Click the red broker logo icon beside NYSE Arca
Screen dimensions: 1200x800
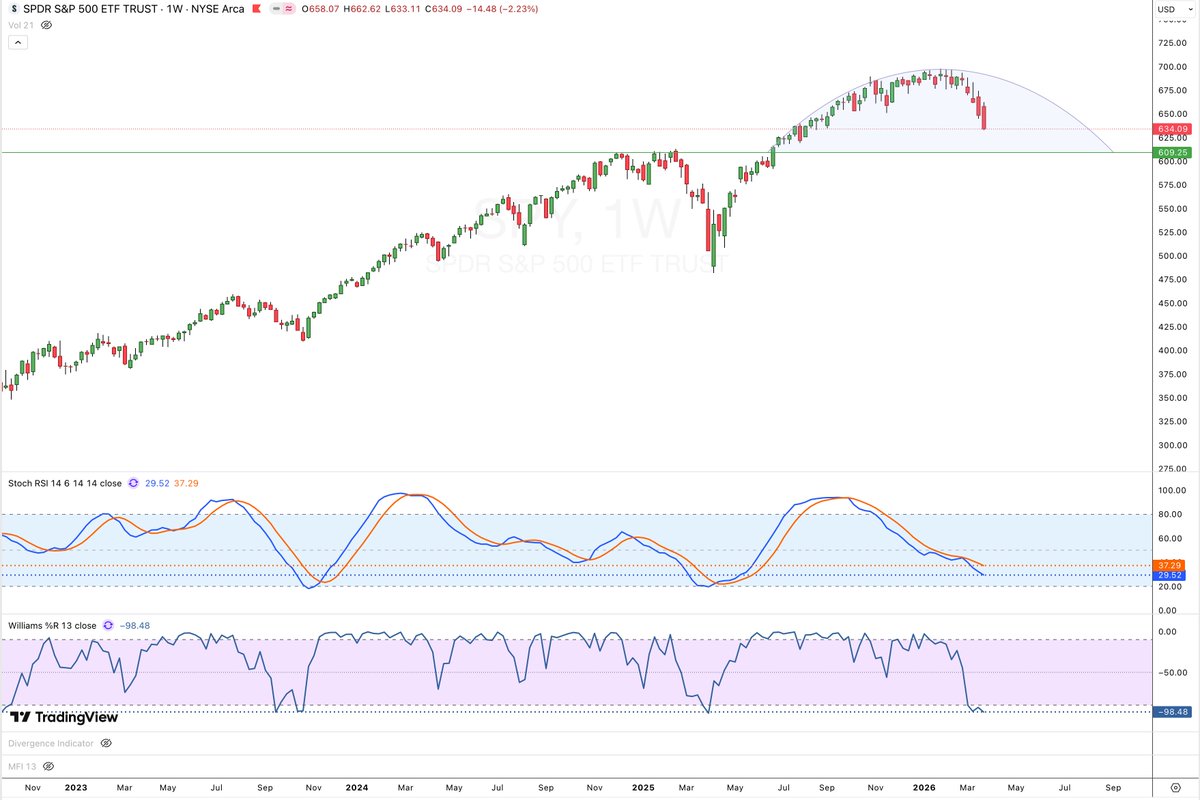(x=257, y=9)
